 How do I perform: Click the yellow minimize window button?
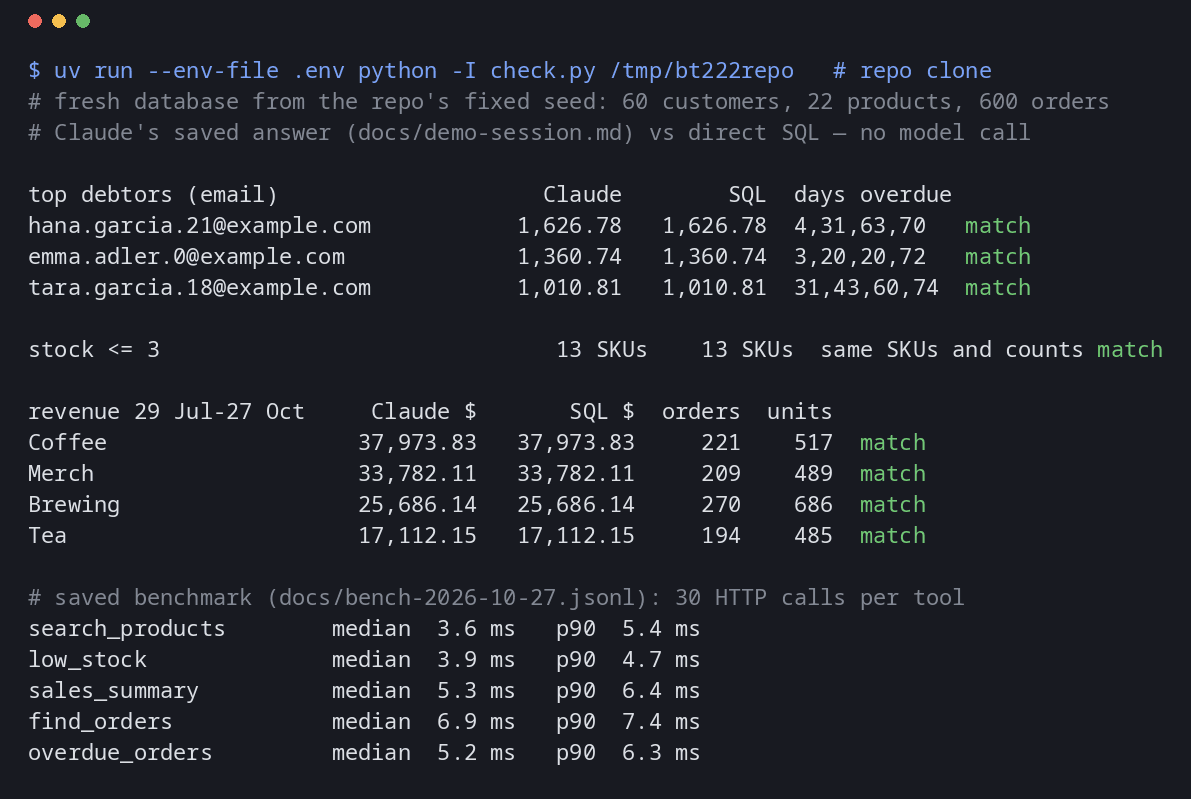click(59, 21)
